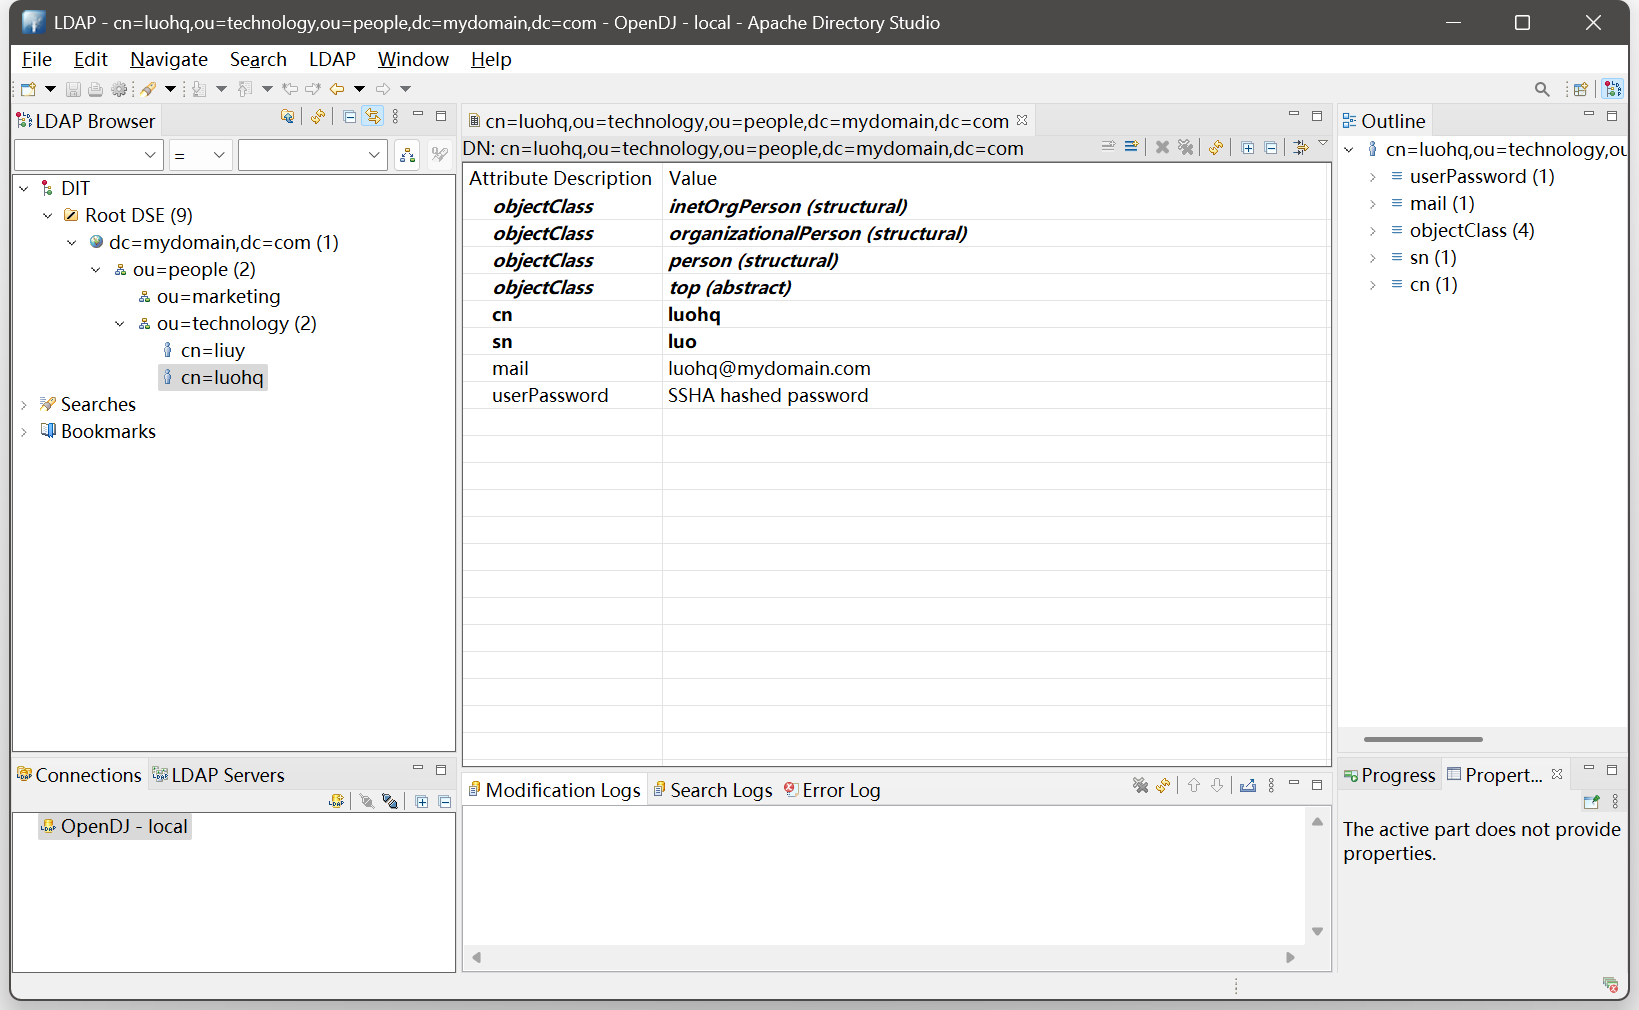Close the cn=luohq entry editor tab
Image resolution: width=1639 pixels, height=1010 pixels.
pos(1022,120)
